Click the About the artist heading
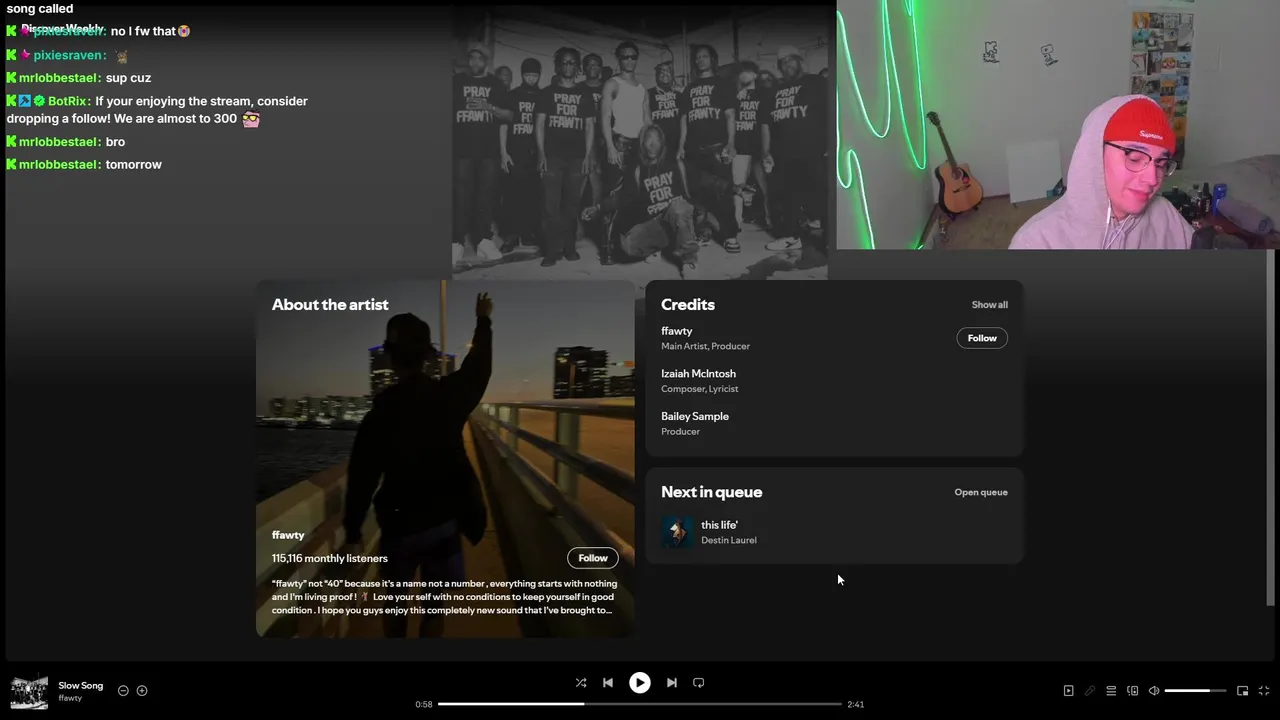Screen dimensions: 1280x720 (330, 305)
